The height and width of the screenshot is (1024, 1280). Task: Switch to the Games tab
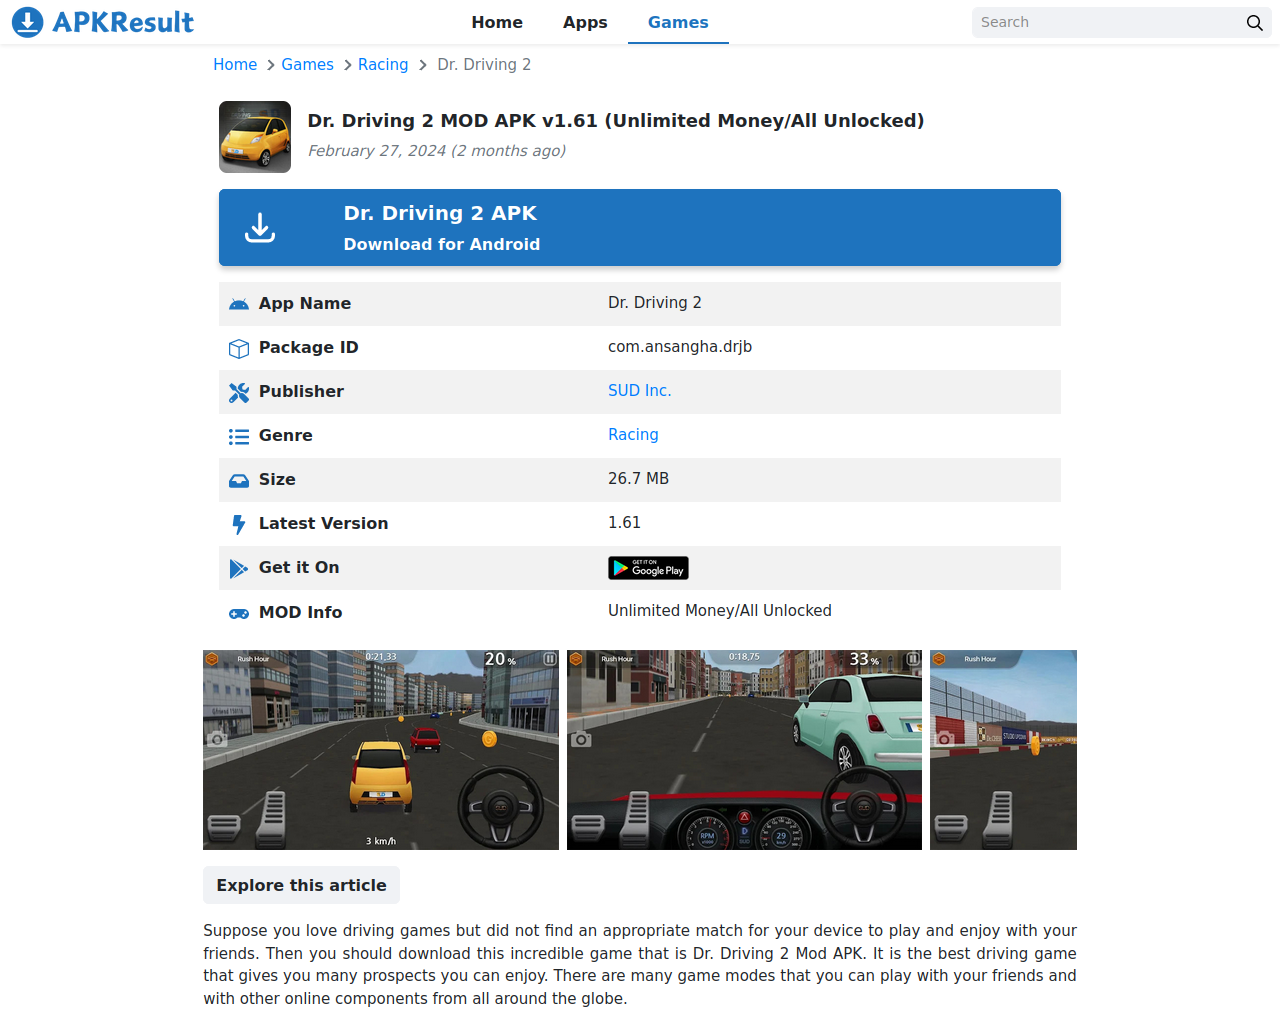click(678, 22)
